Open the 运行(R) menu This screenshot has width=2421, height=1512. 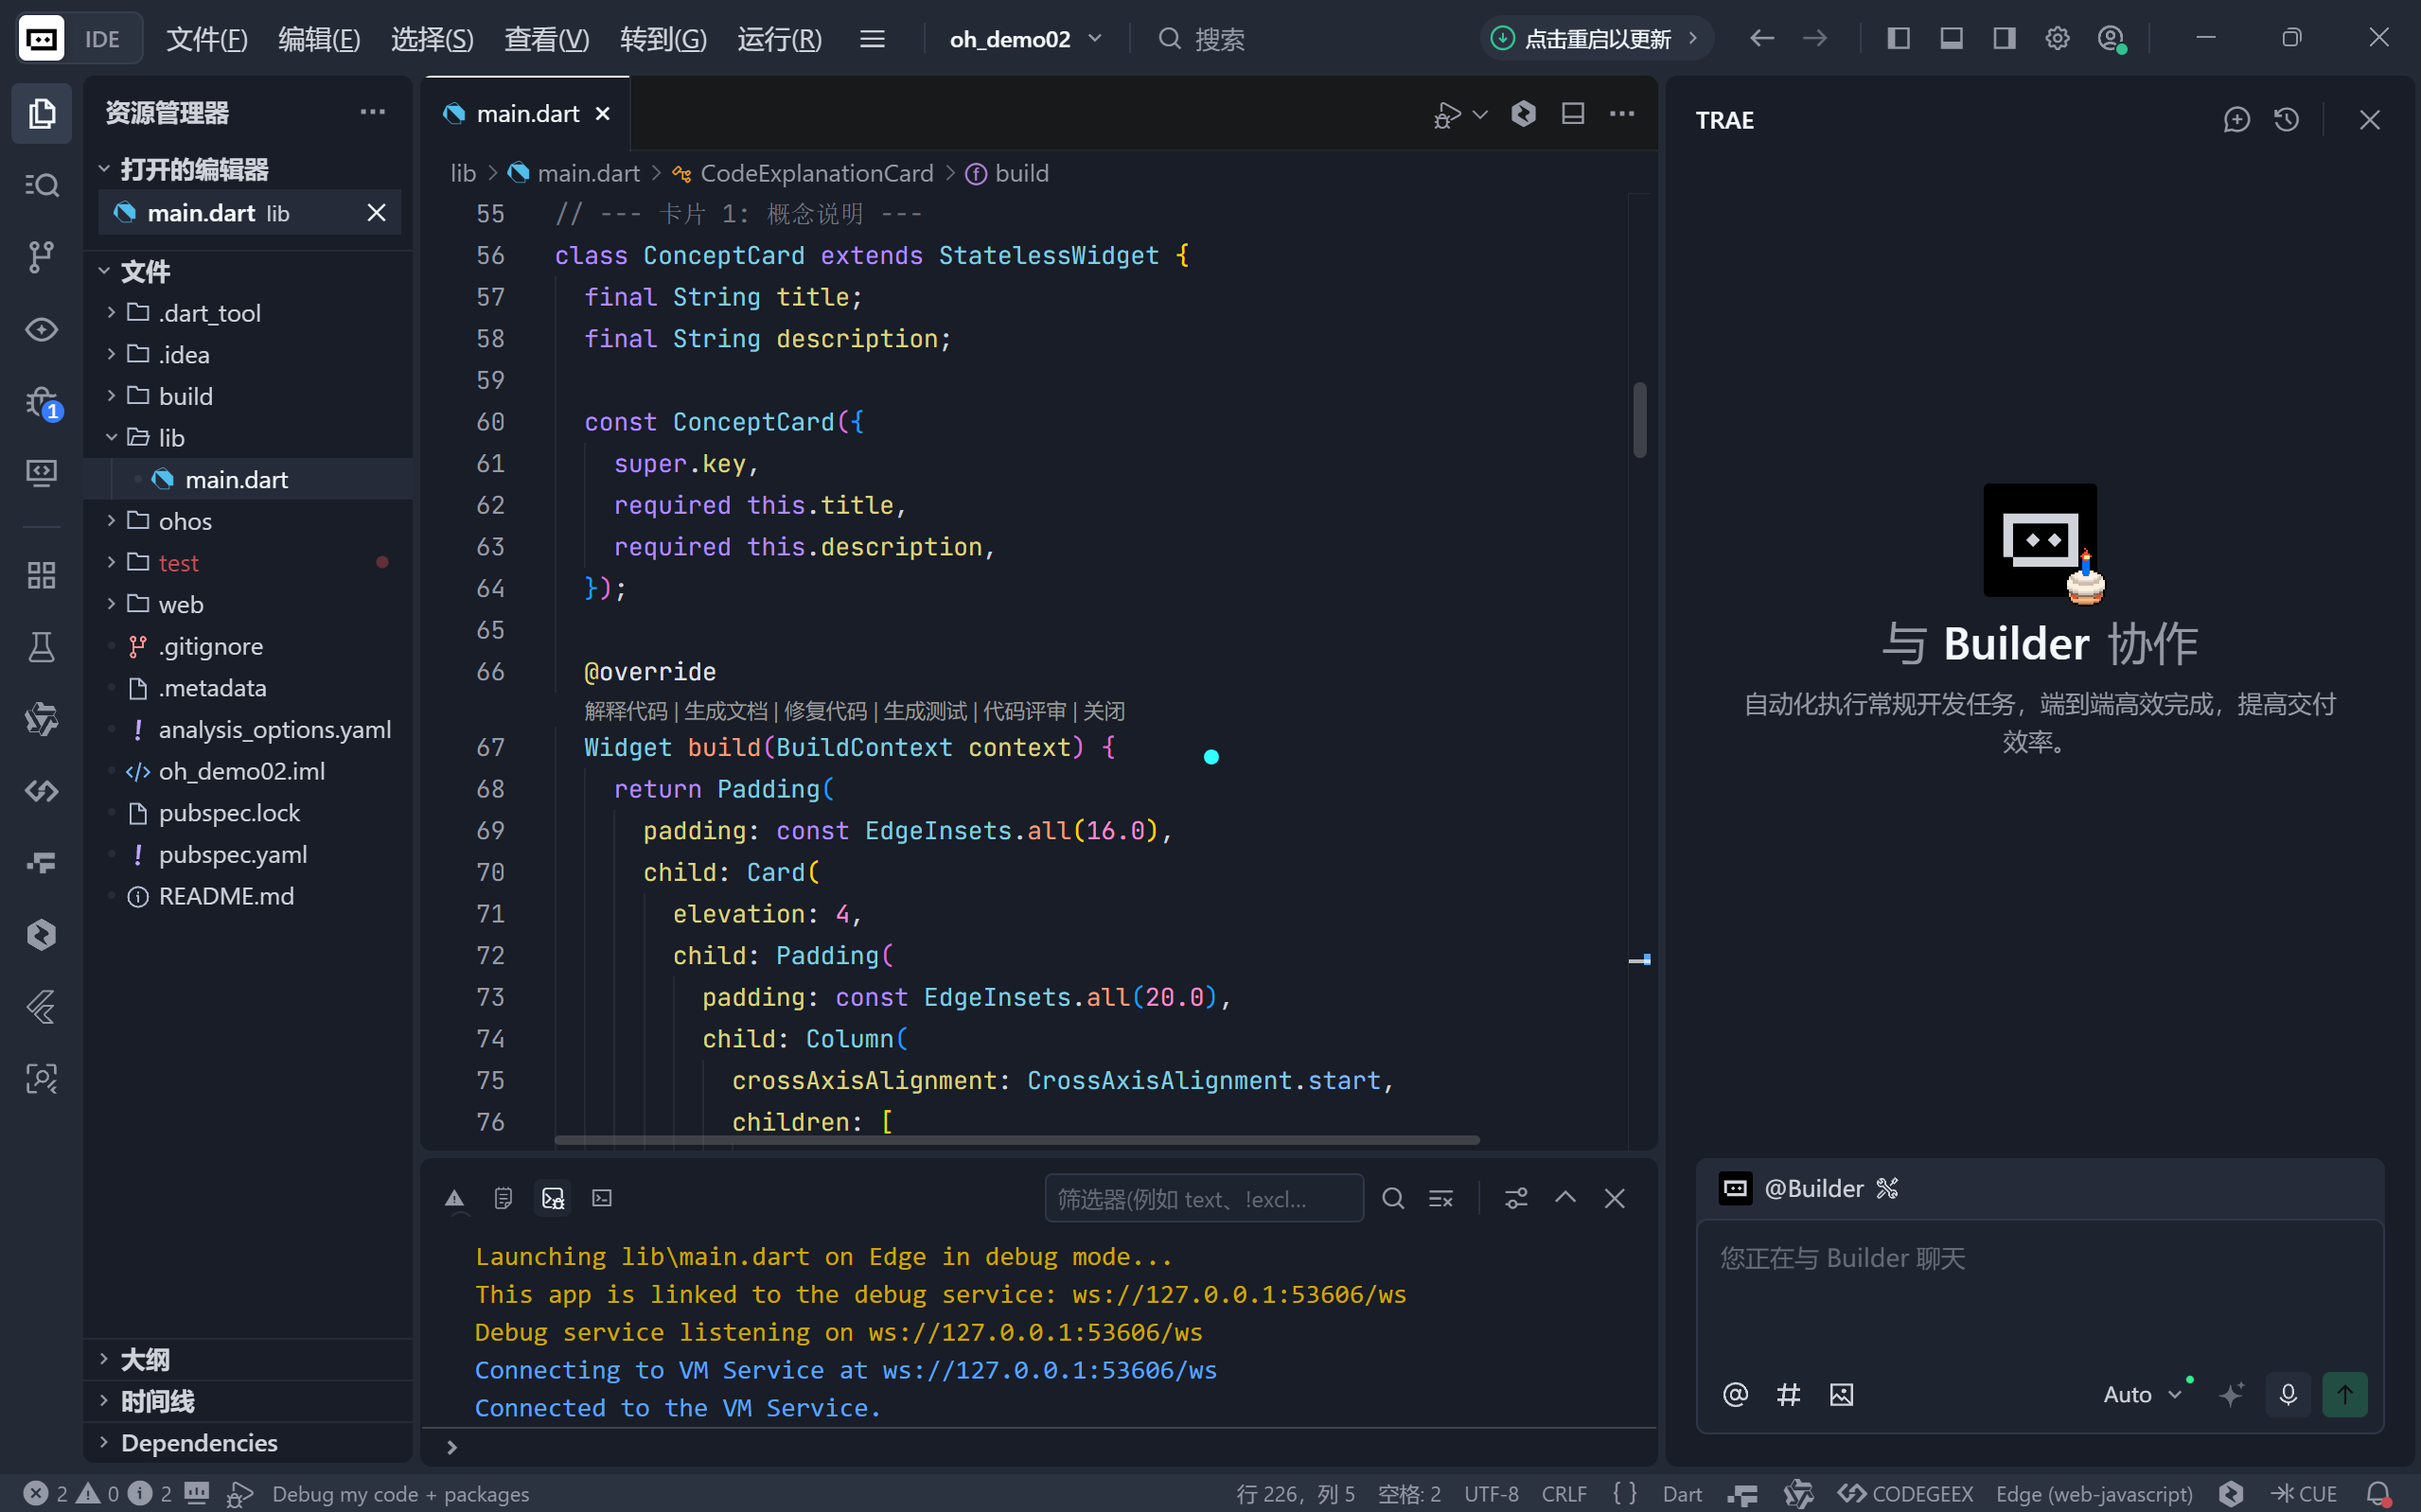(779, 39)
